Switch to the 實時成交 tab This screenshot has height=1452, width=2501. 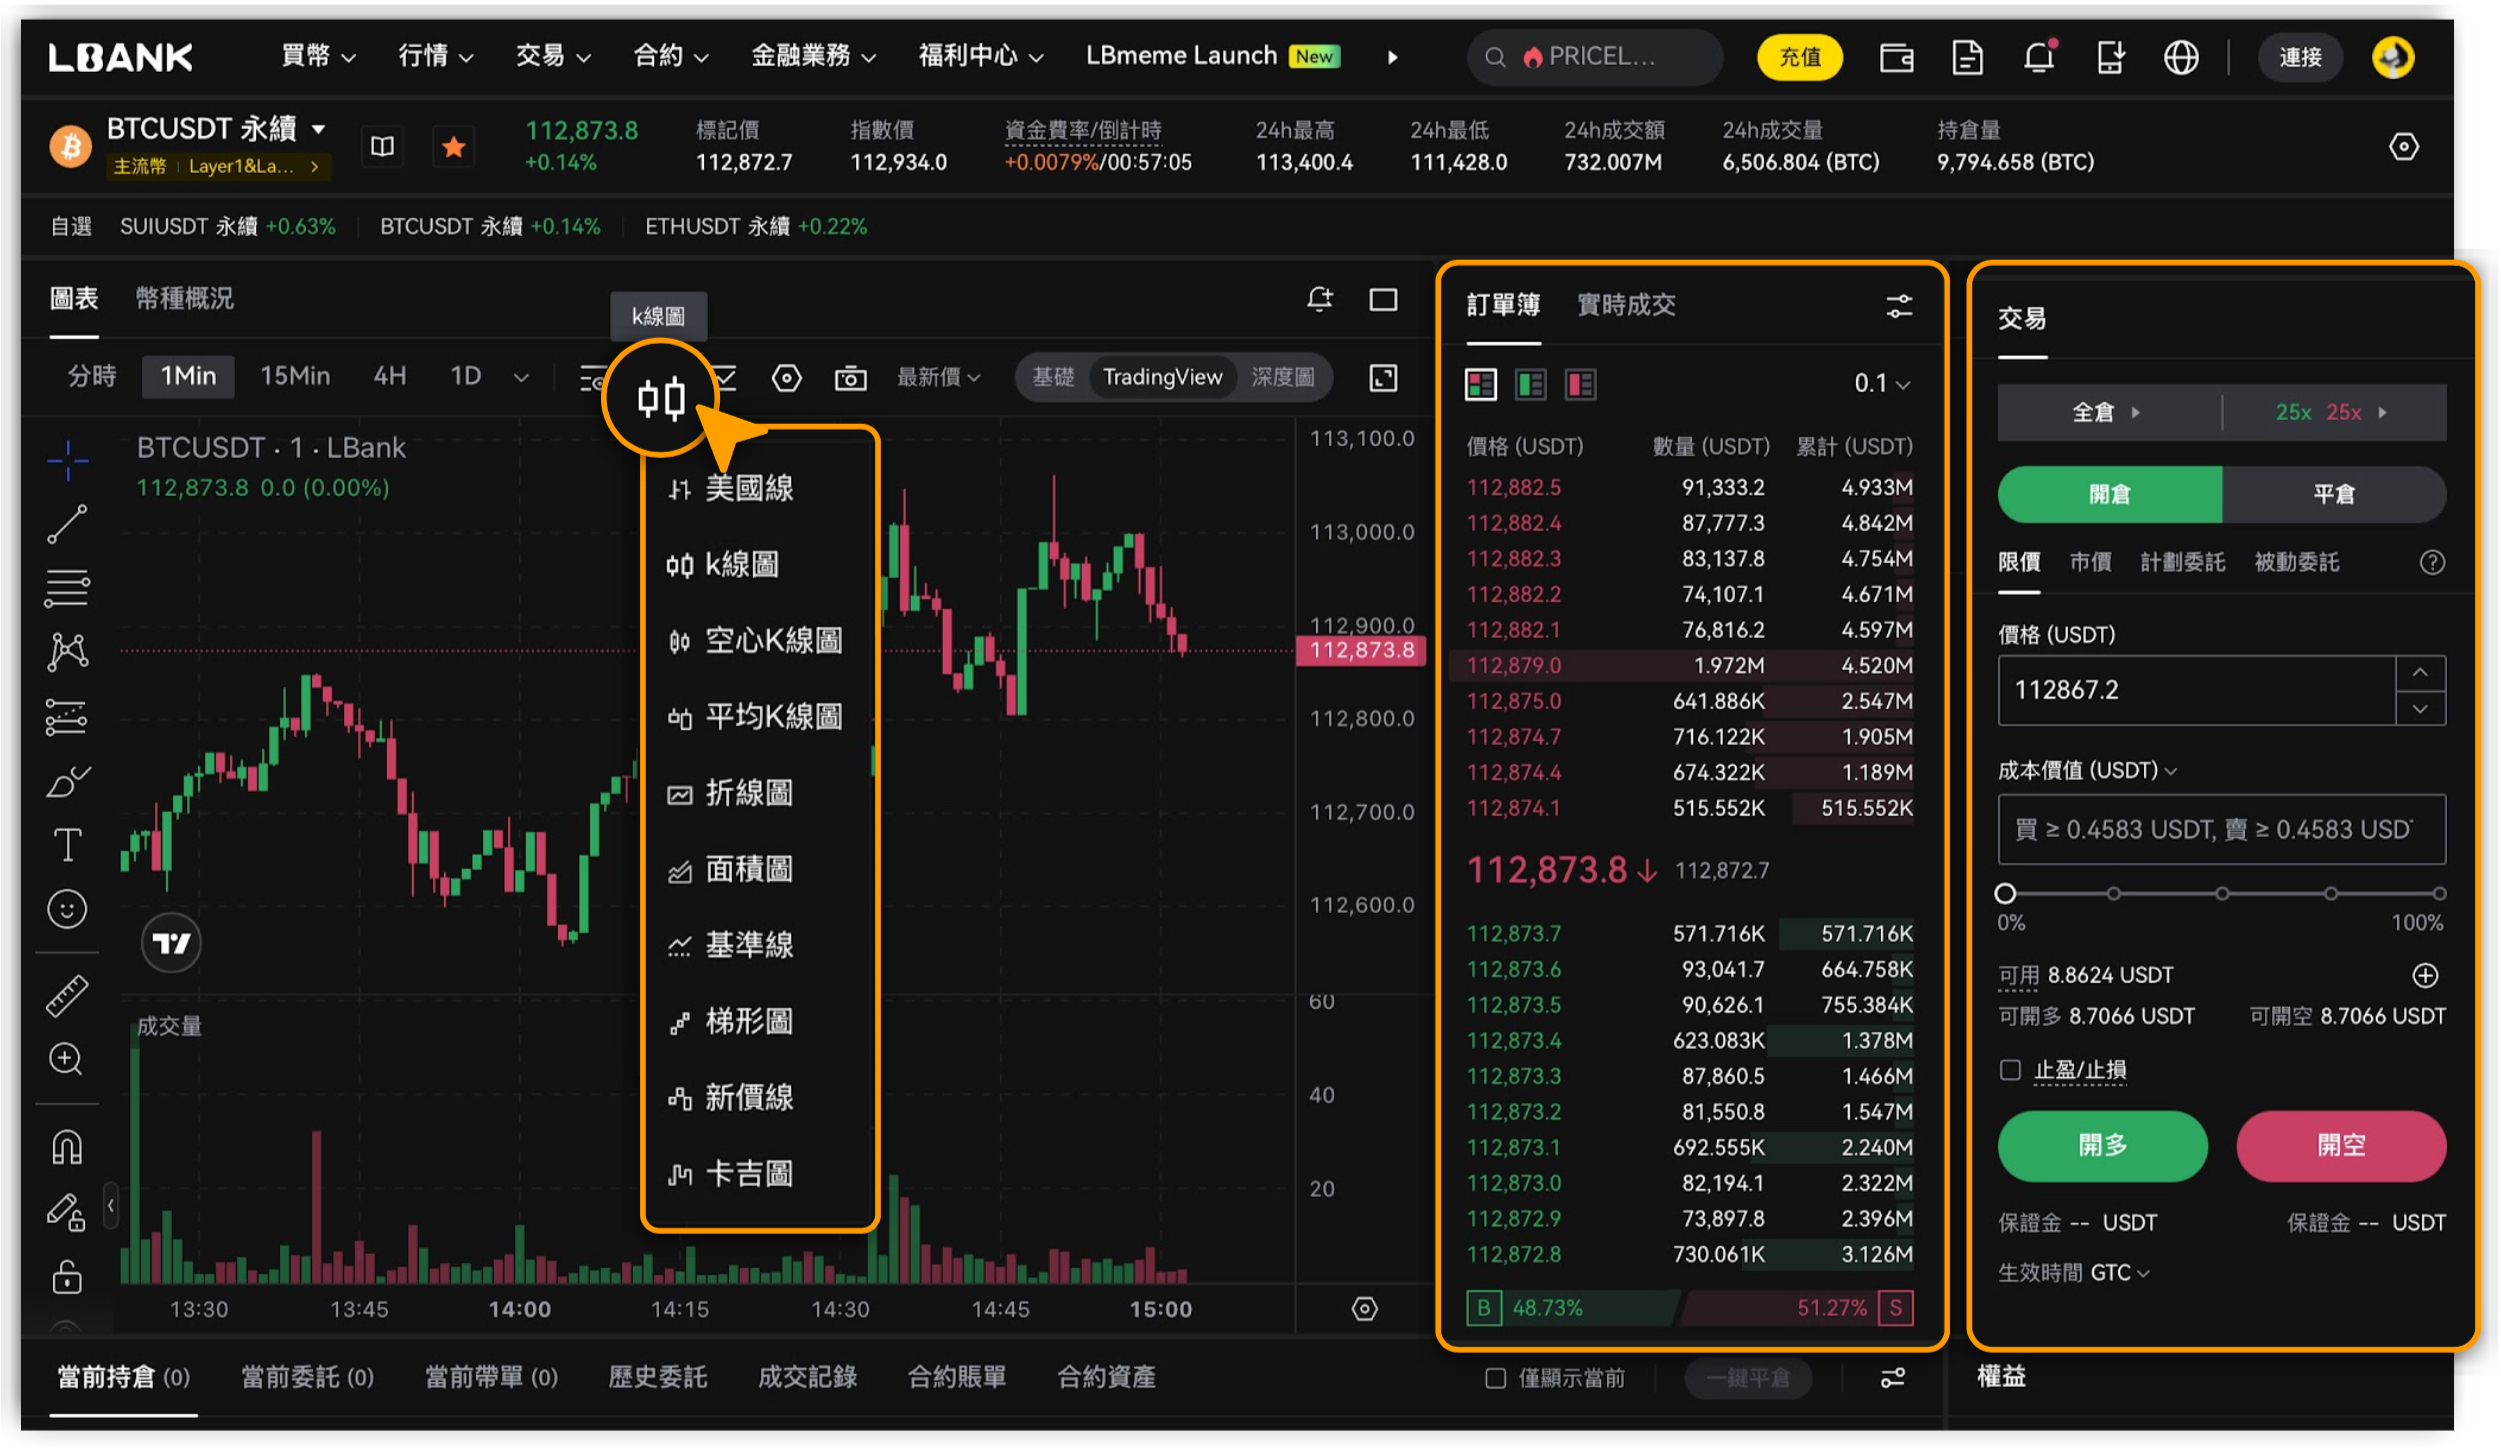point(1626,304)
